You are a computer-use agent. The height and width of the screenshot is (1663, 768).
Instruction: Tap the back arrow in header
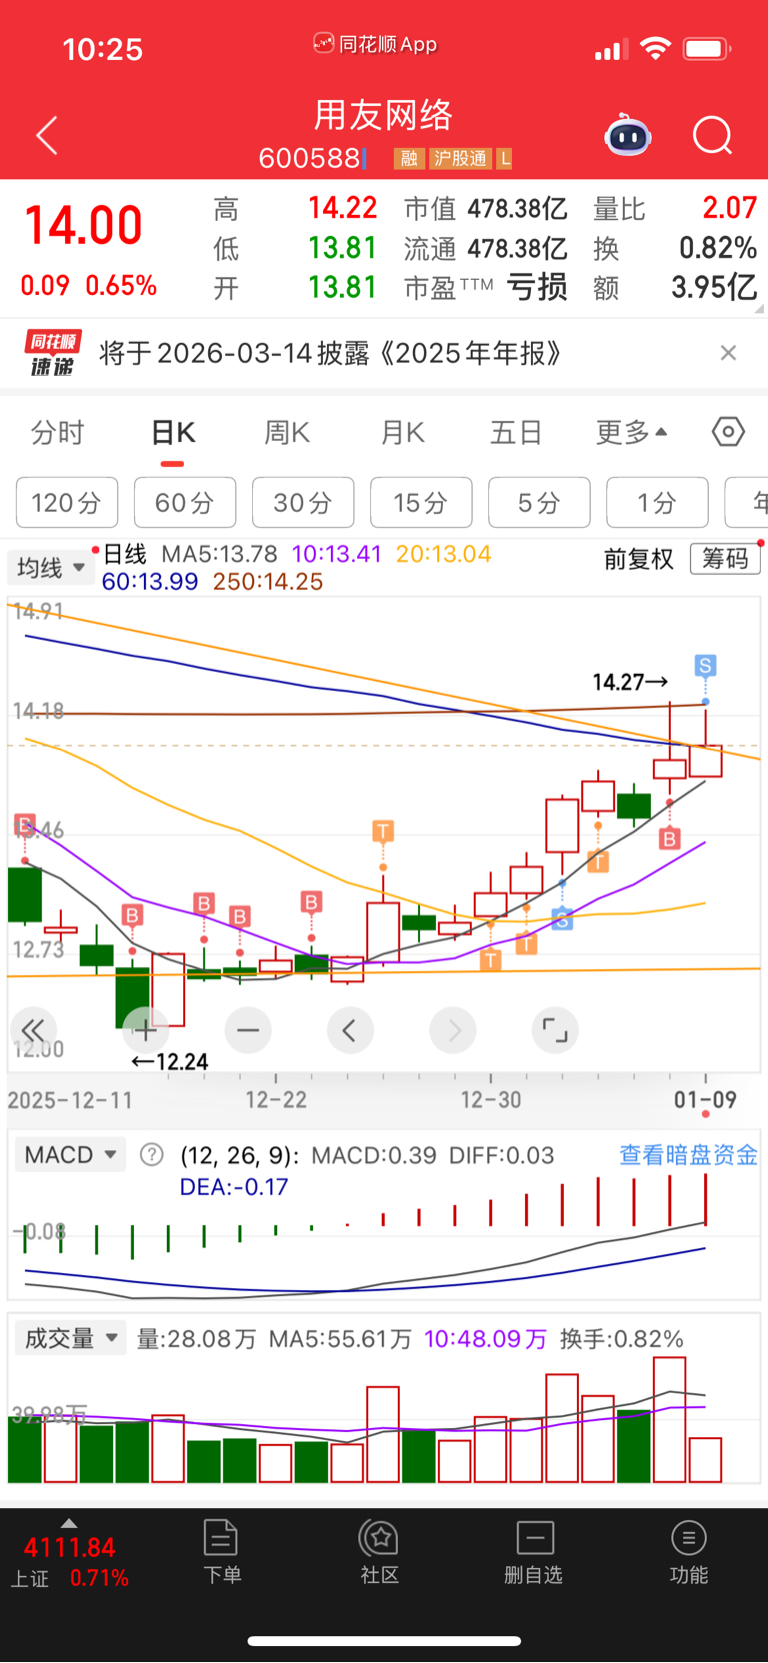[47, 135]
